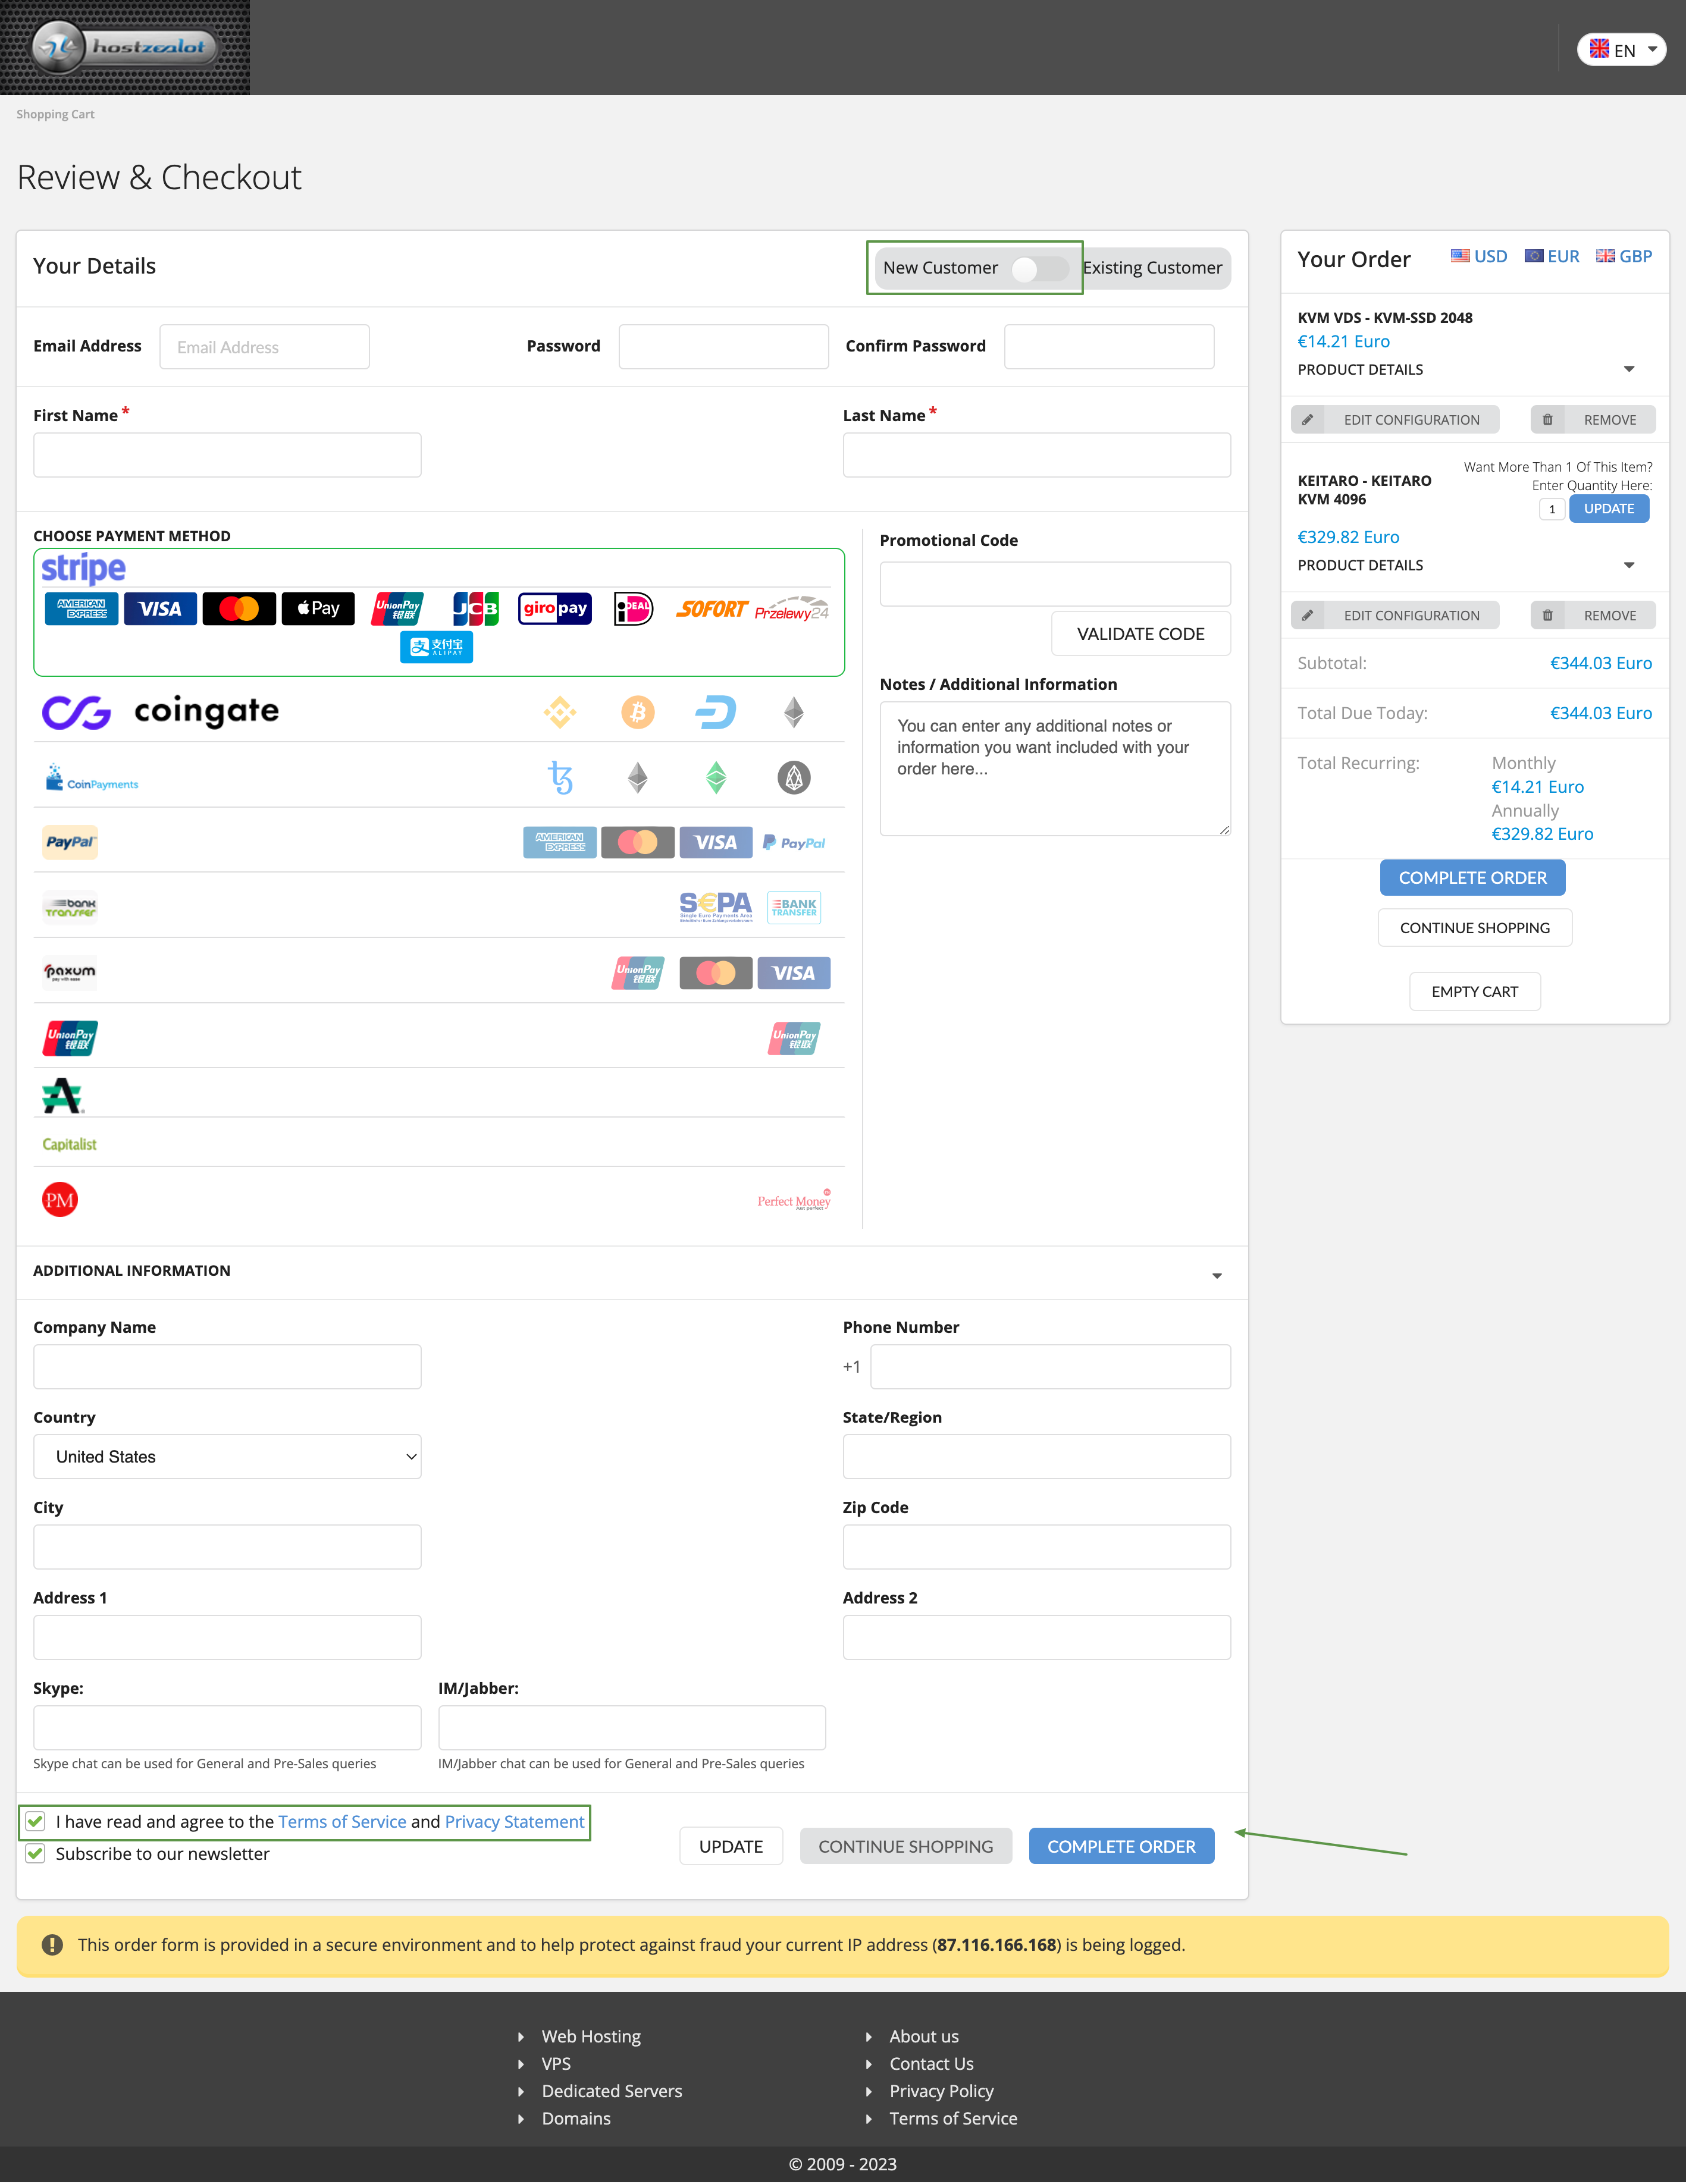This screenshot has width=1686, height=2184.
Task: Click trash icon to remove Keitaro KVM 4096
Action: click(x=1547, y=615)
